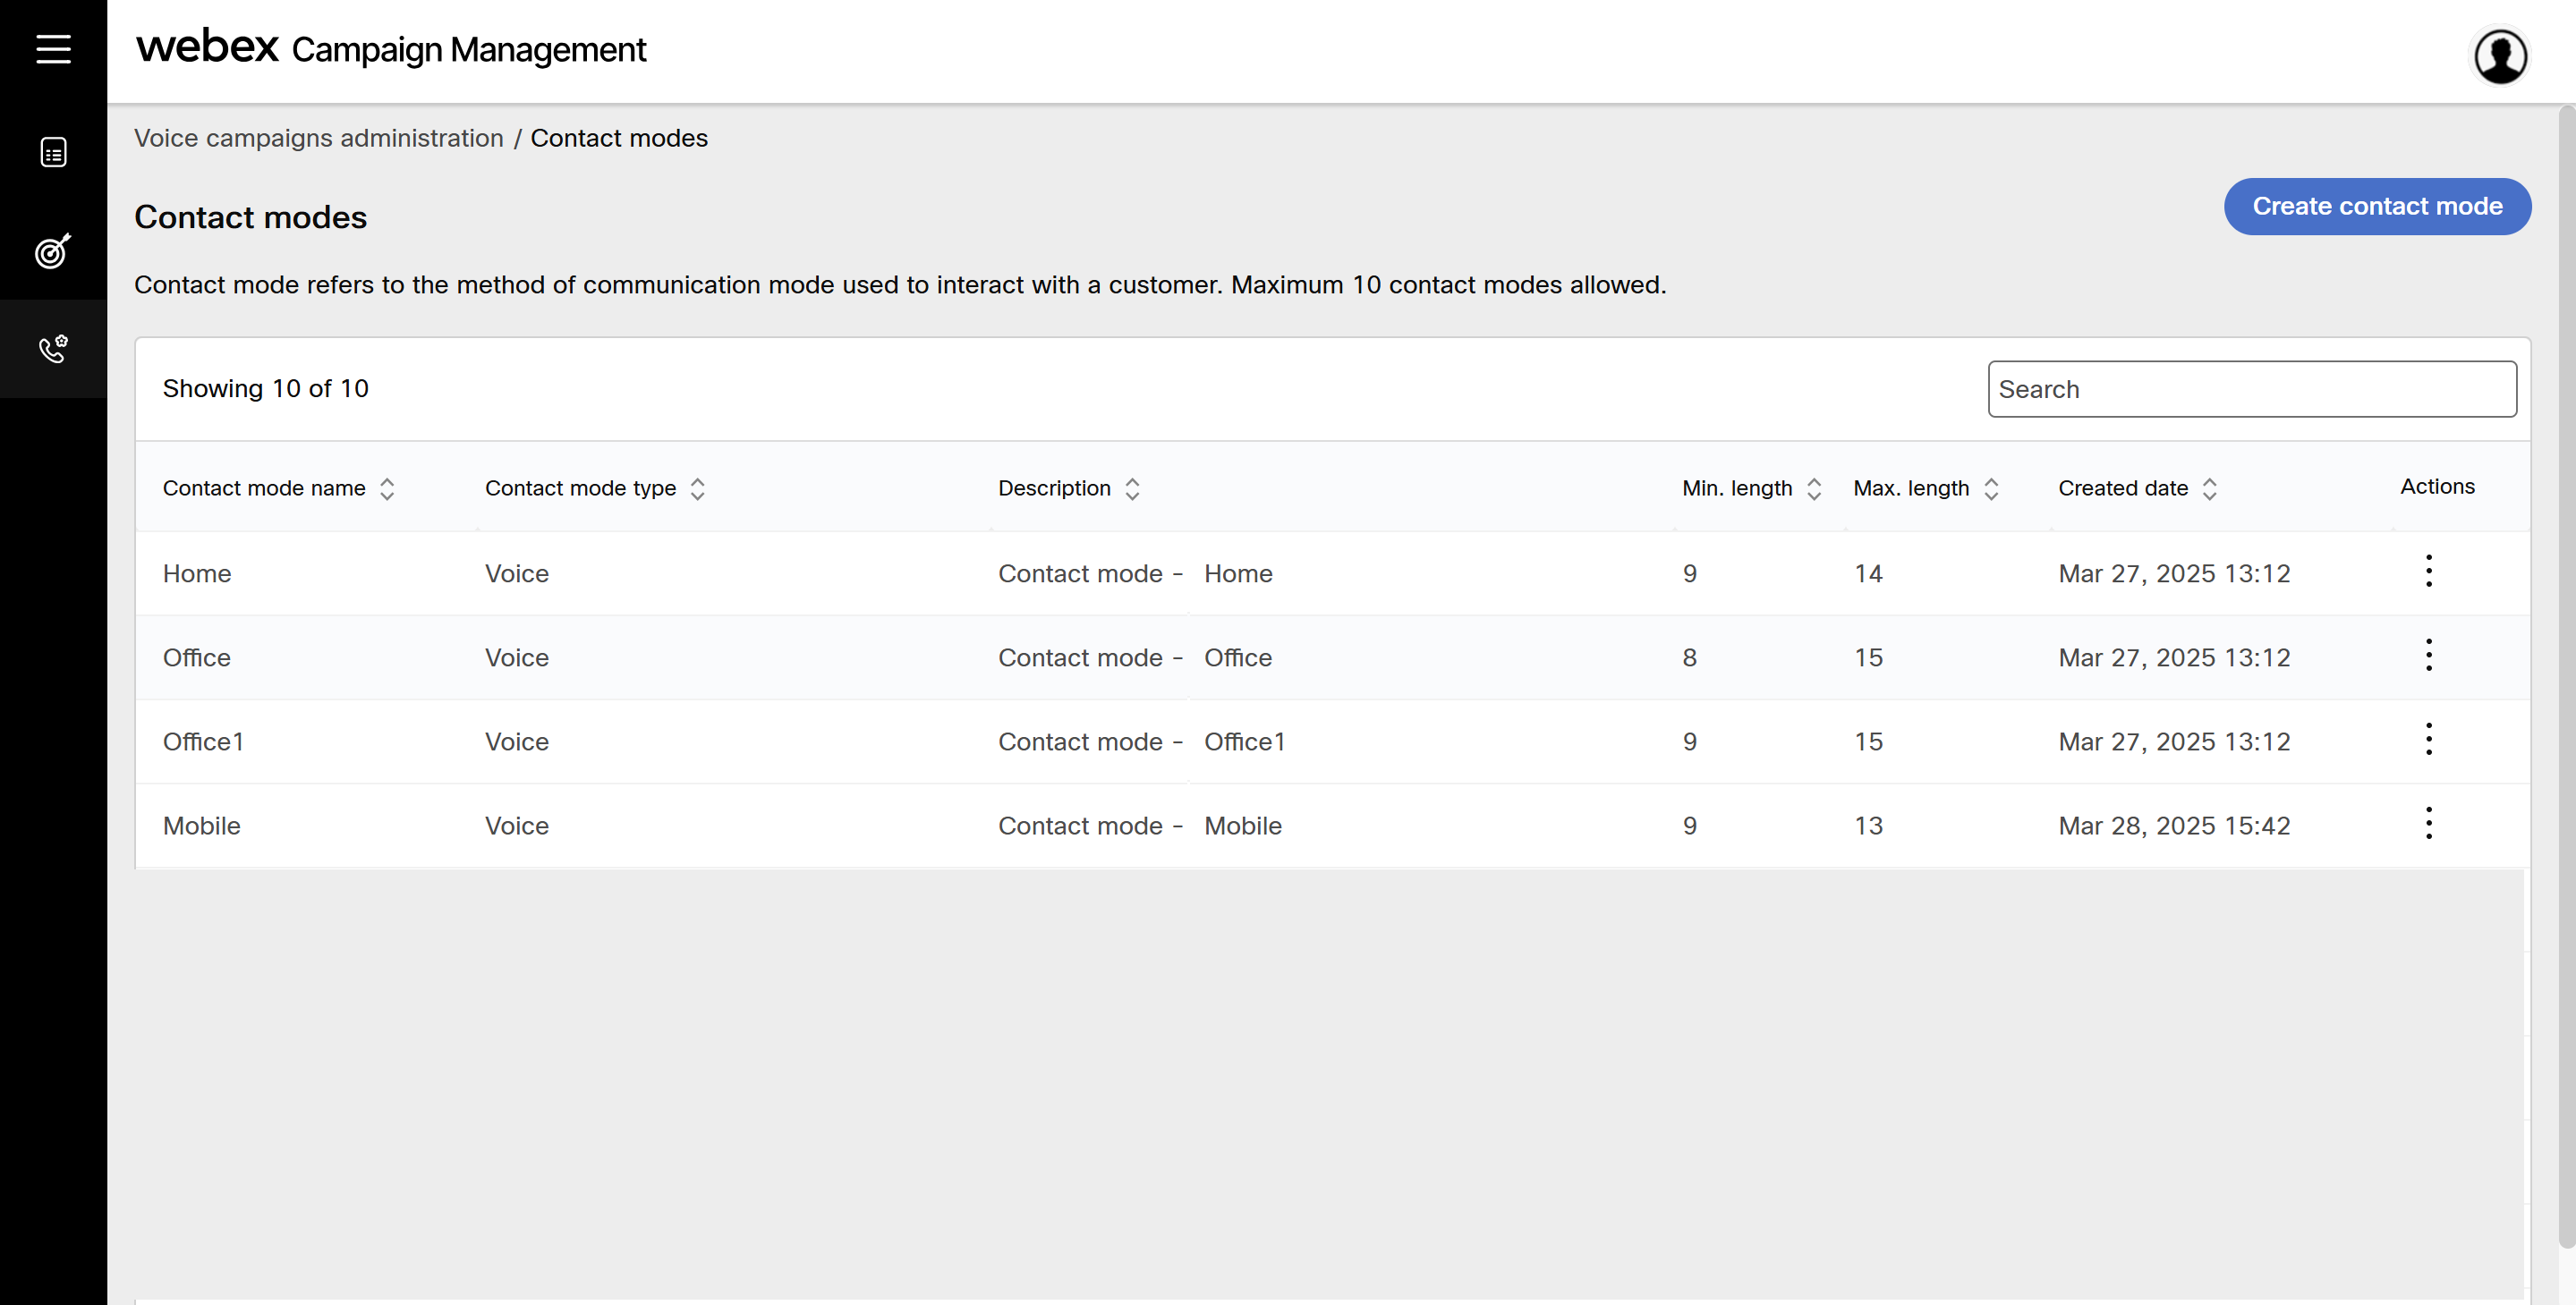Image resolution: width=2576 pixels, height=1305 pixels.
Task: Sort by Max. length column
Action: coord(1991,489)
